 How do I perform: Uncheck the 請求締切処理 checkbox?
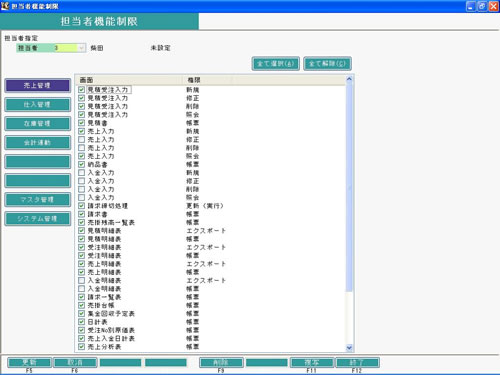pyautogui.click(x=81, y=206)
